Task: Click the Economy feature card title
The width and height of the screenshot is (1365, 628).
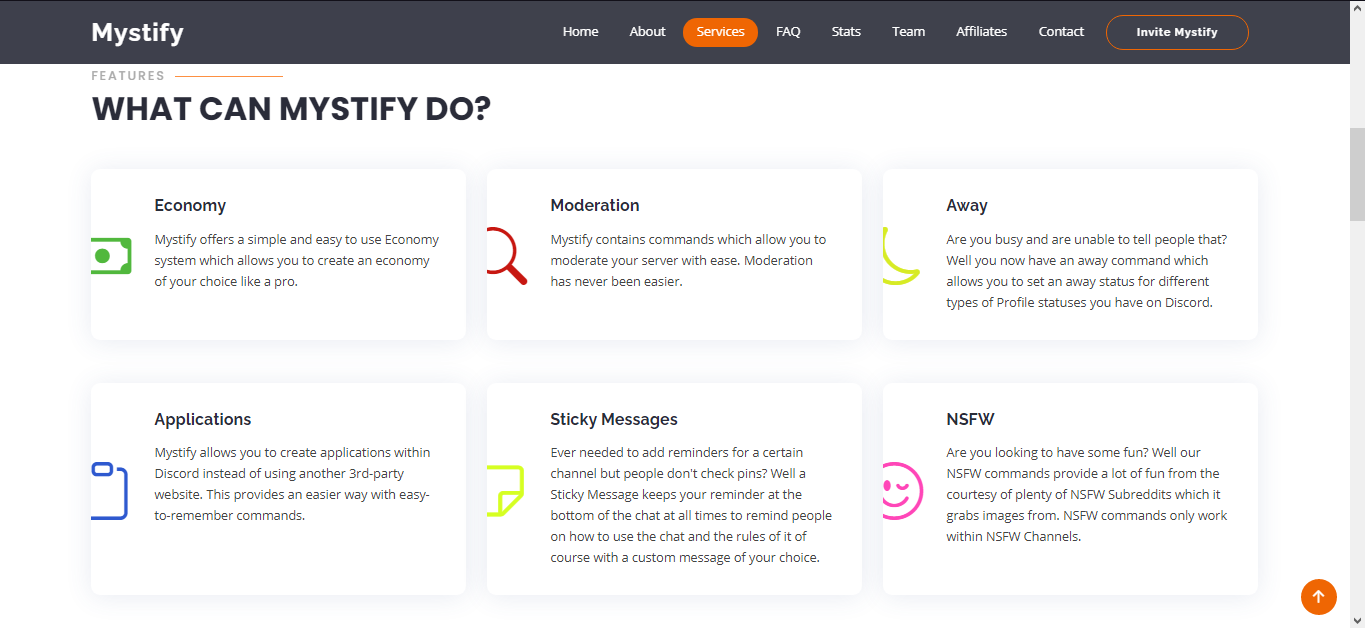Action: click(x=190, y=206)
